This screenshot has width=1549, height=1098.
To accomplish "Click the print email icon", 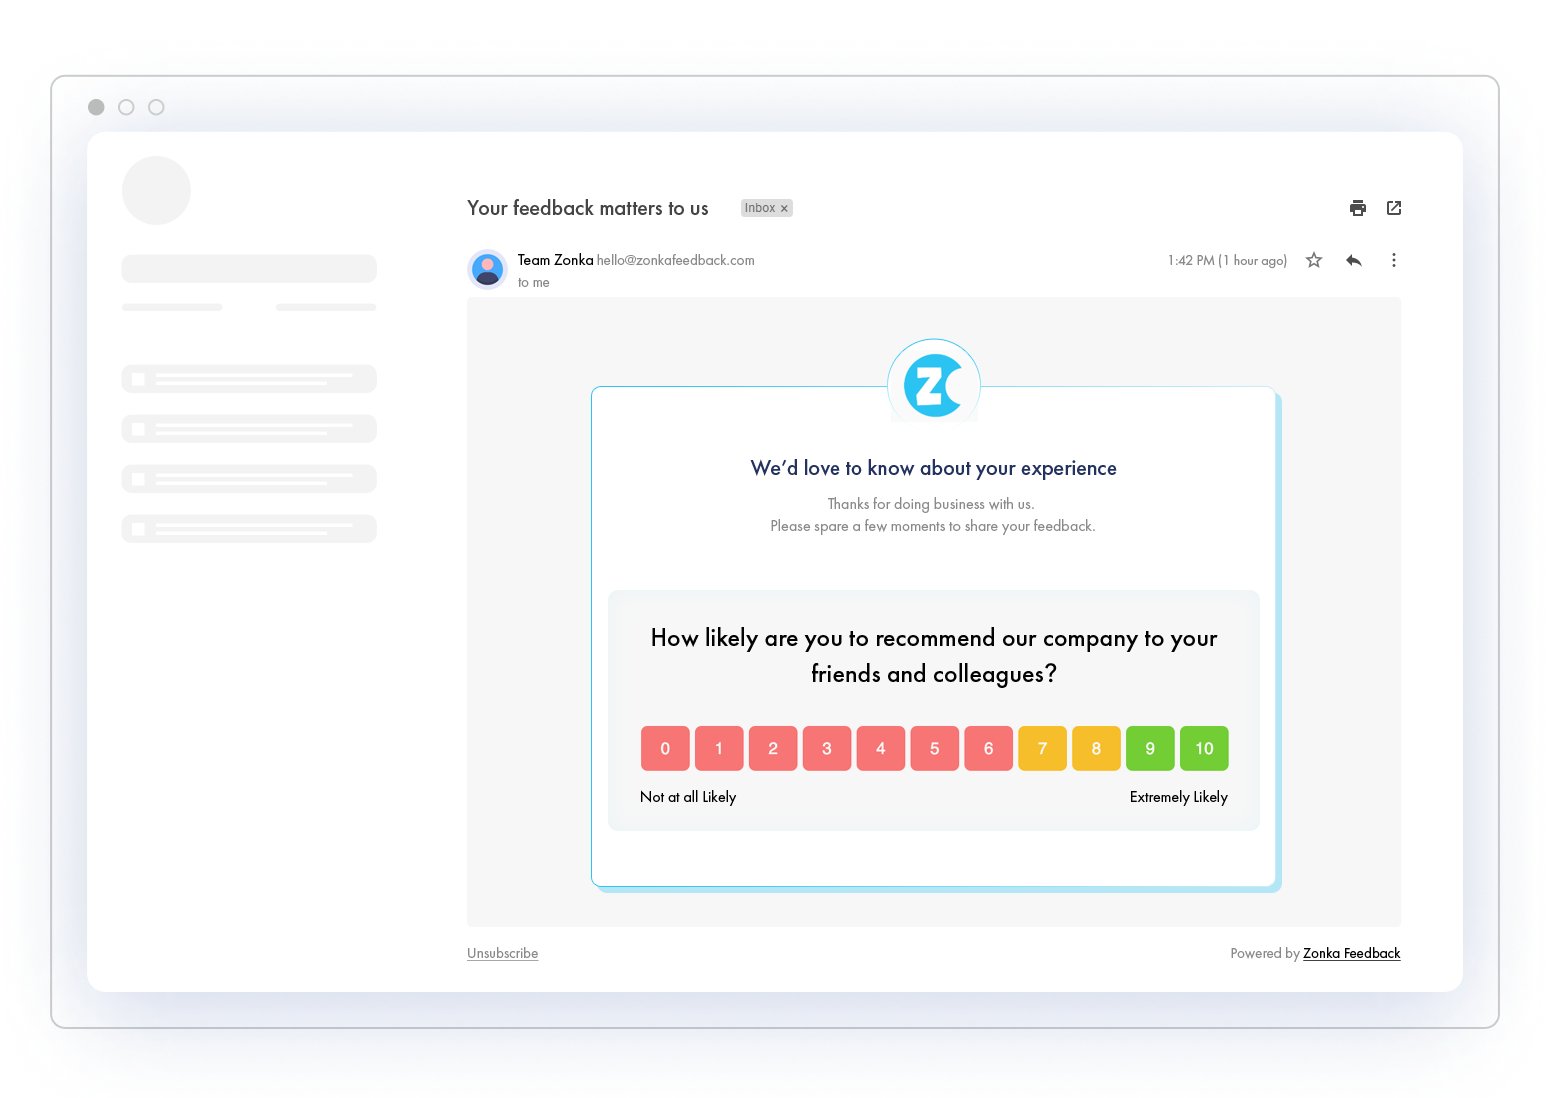I will [1357, 208].
